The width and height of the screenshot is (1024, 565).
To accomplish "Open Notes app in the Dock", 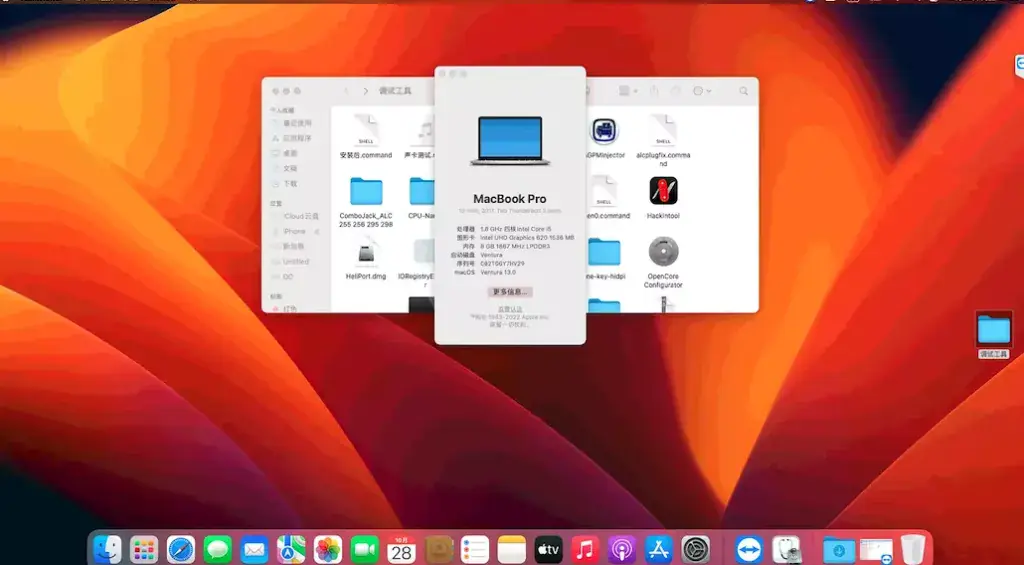I will pyautogui.click(x=511, y=550).
